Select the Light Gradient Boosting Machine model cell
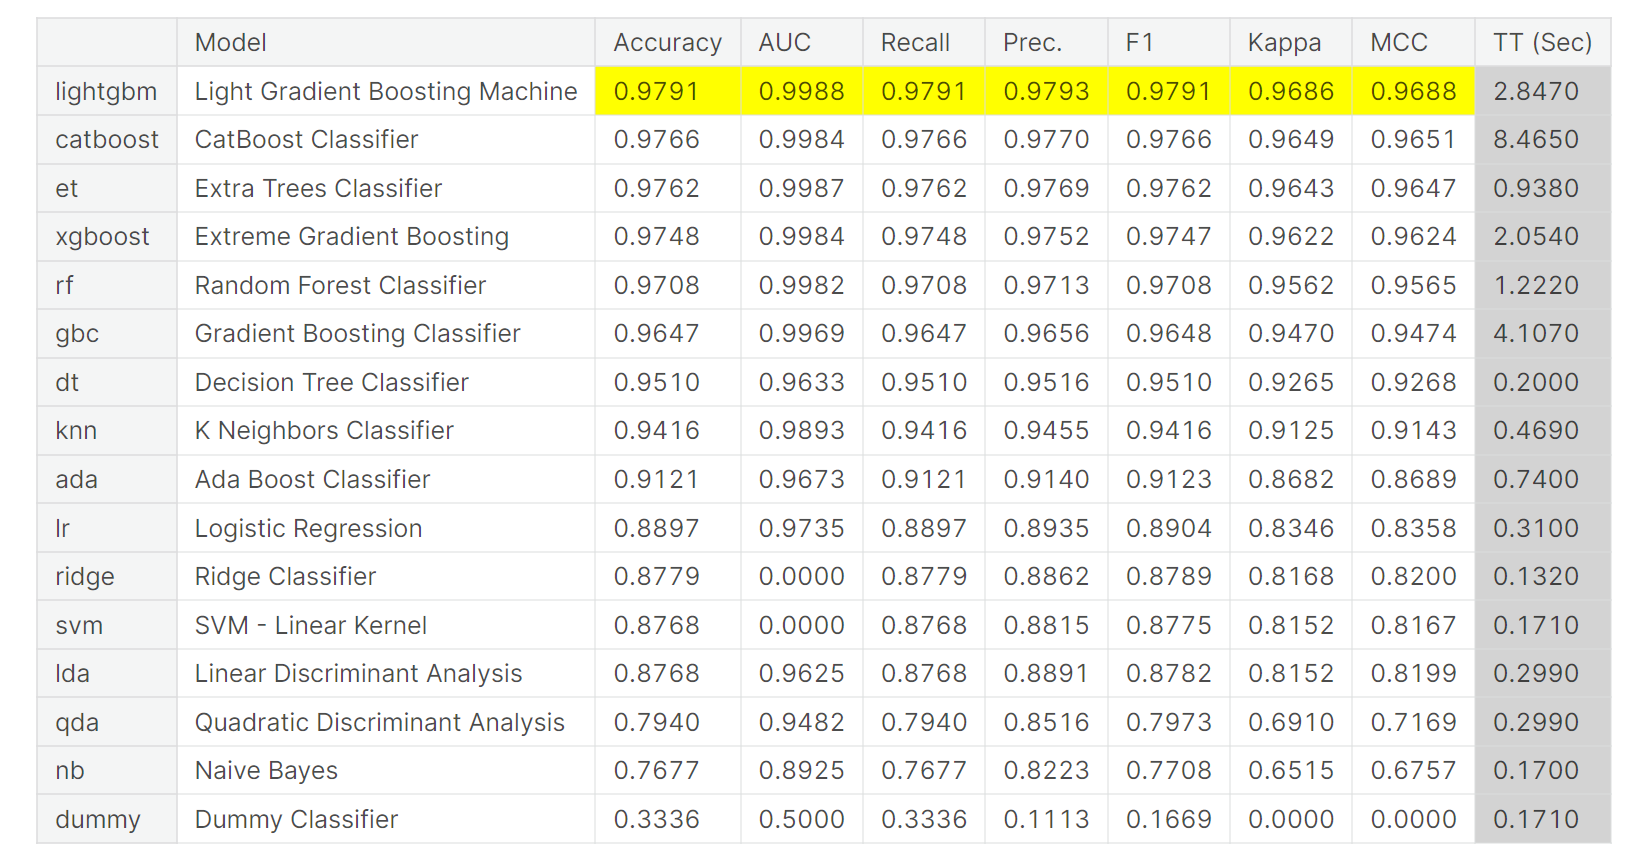Viewport: 1642px width, 857px height. click(x=386, y=92)
